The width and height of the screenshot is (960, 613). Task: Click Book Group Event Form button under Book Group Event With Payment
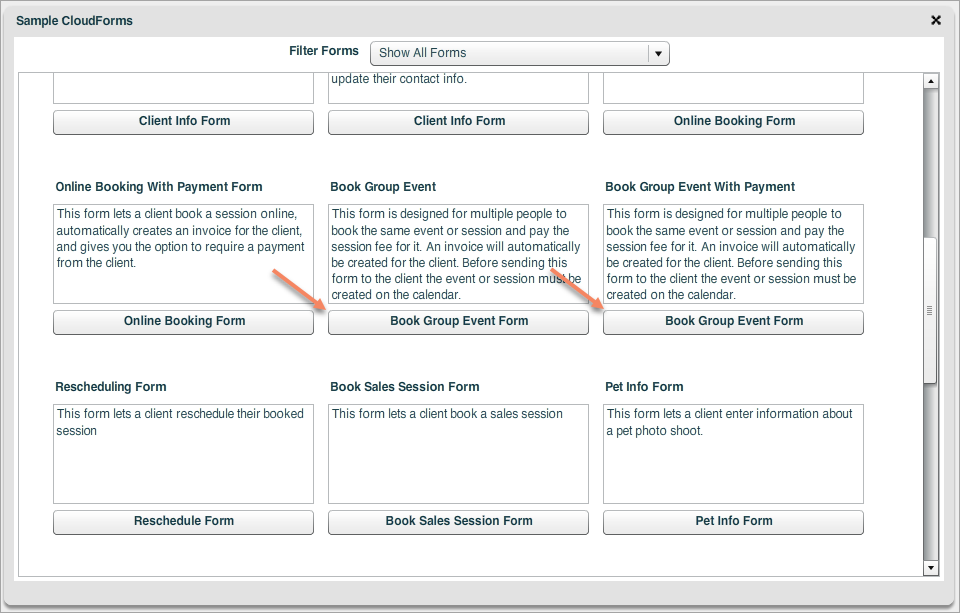(x=733, y=322)
